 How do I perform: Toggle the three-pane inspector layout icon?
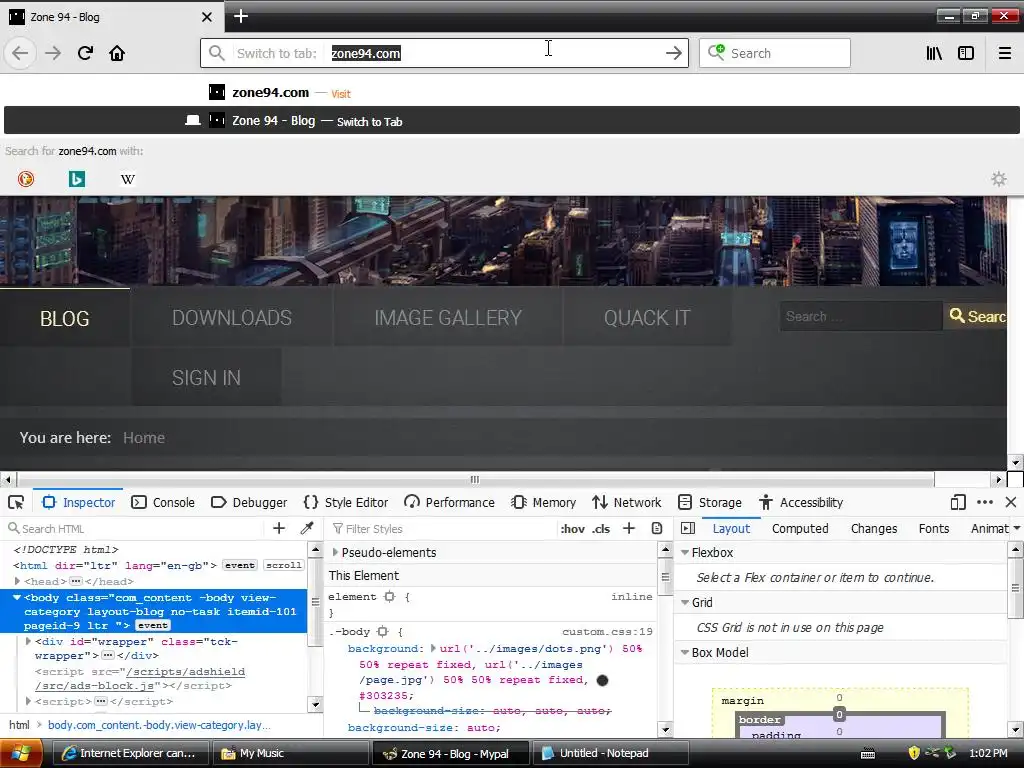pyautogui.click(x=687, y=528)
